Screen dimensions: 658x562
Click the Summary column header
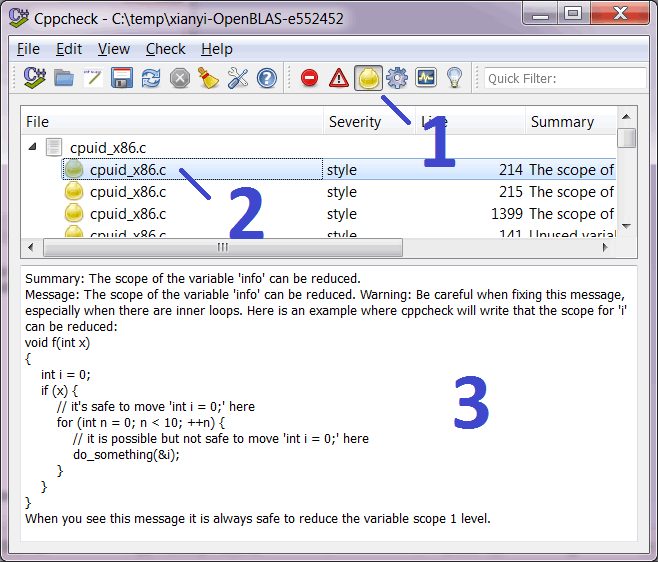[x=562, y=122]
